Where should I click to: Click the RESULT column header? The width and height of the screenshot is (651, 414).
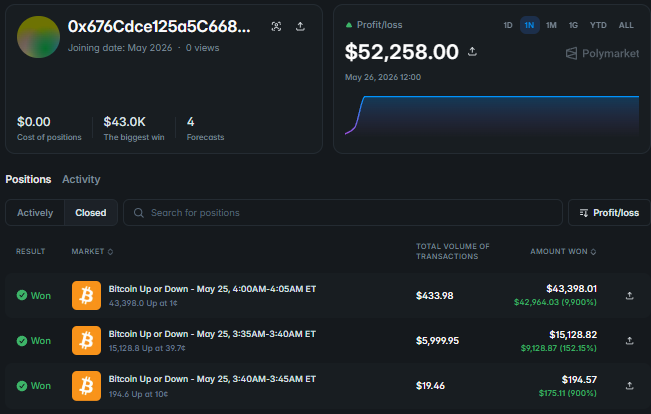[x=30, y=252]
